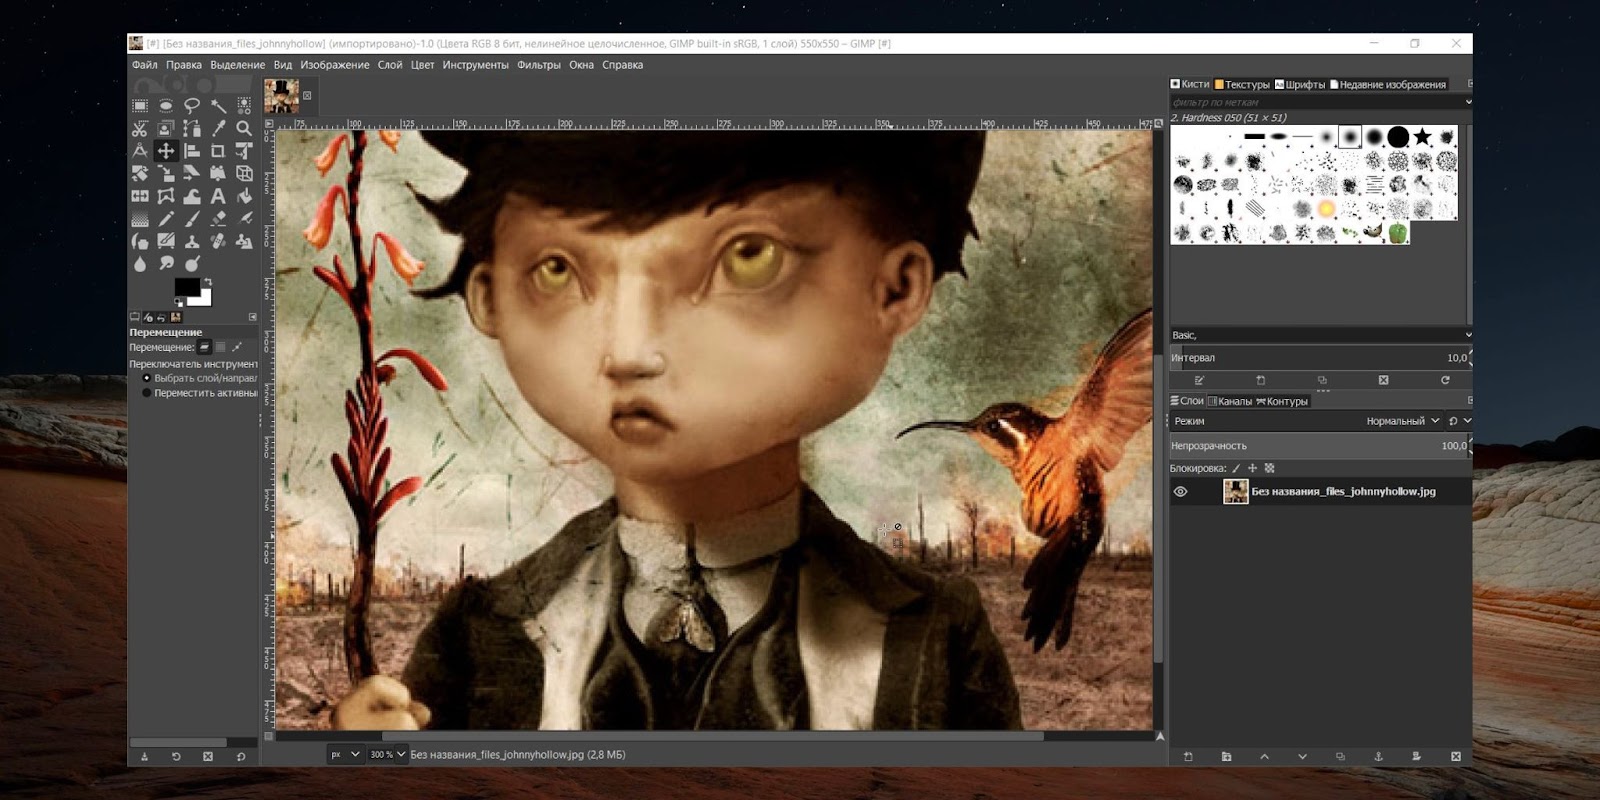
Task: Toggle lock pixels for the layer
Action: coord(1236,468)
